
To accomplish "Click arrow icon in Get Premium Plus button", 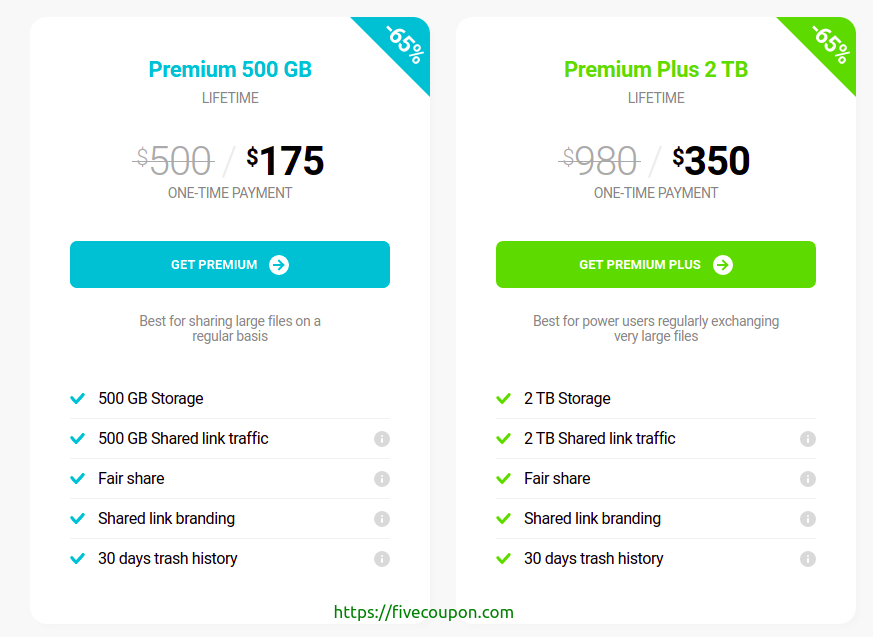I will tap(723, 264).
